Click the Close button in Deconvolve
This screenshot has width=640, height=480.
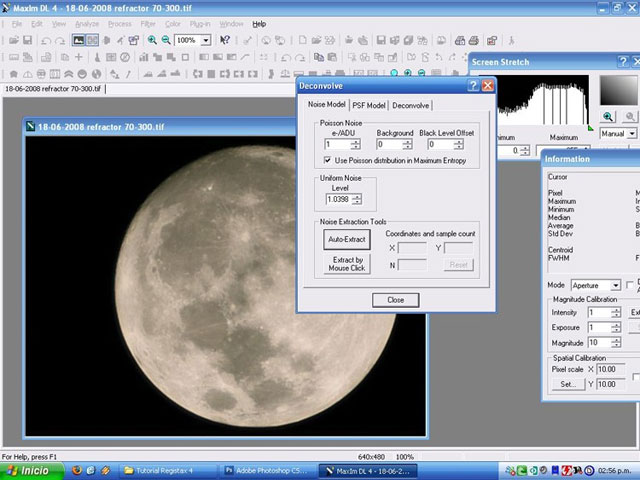click(396, 299)
